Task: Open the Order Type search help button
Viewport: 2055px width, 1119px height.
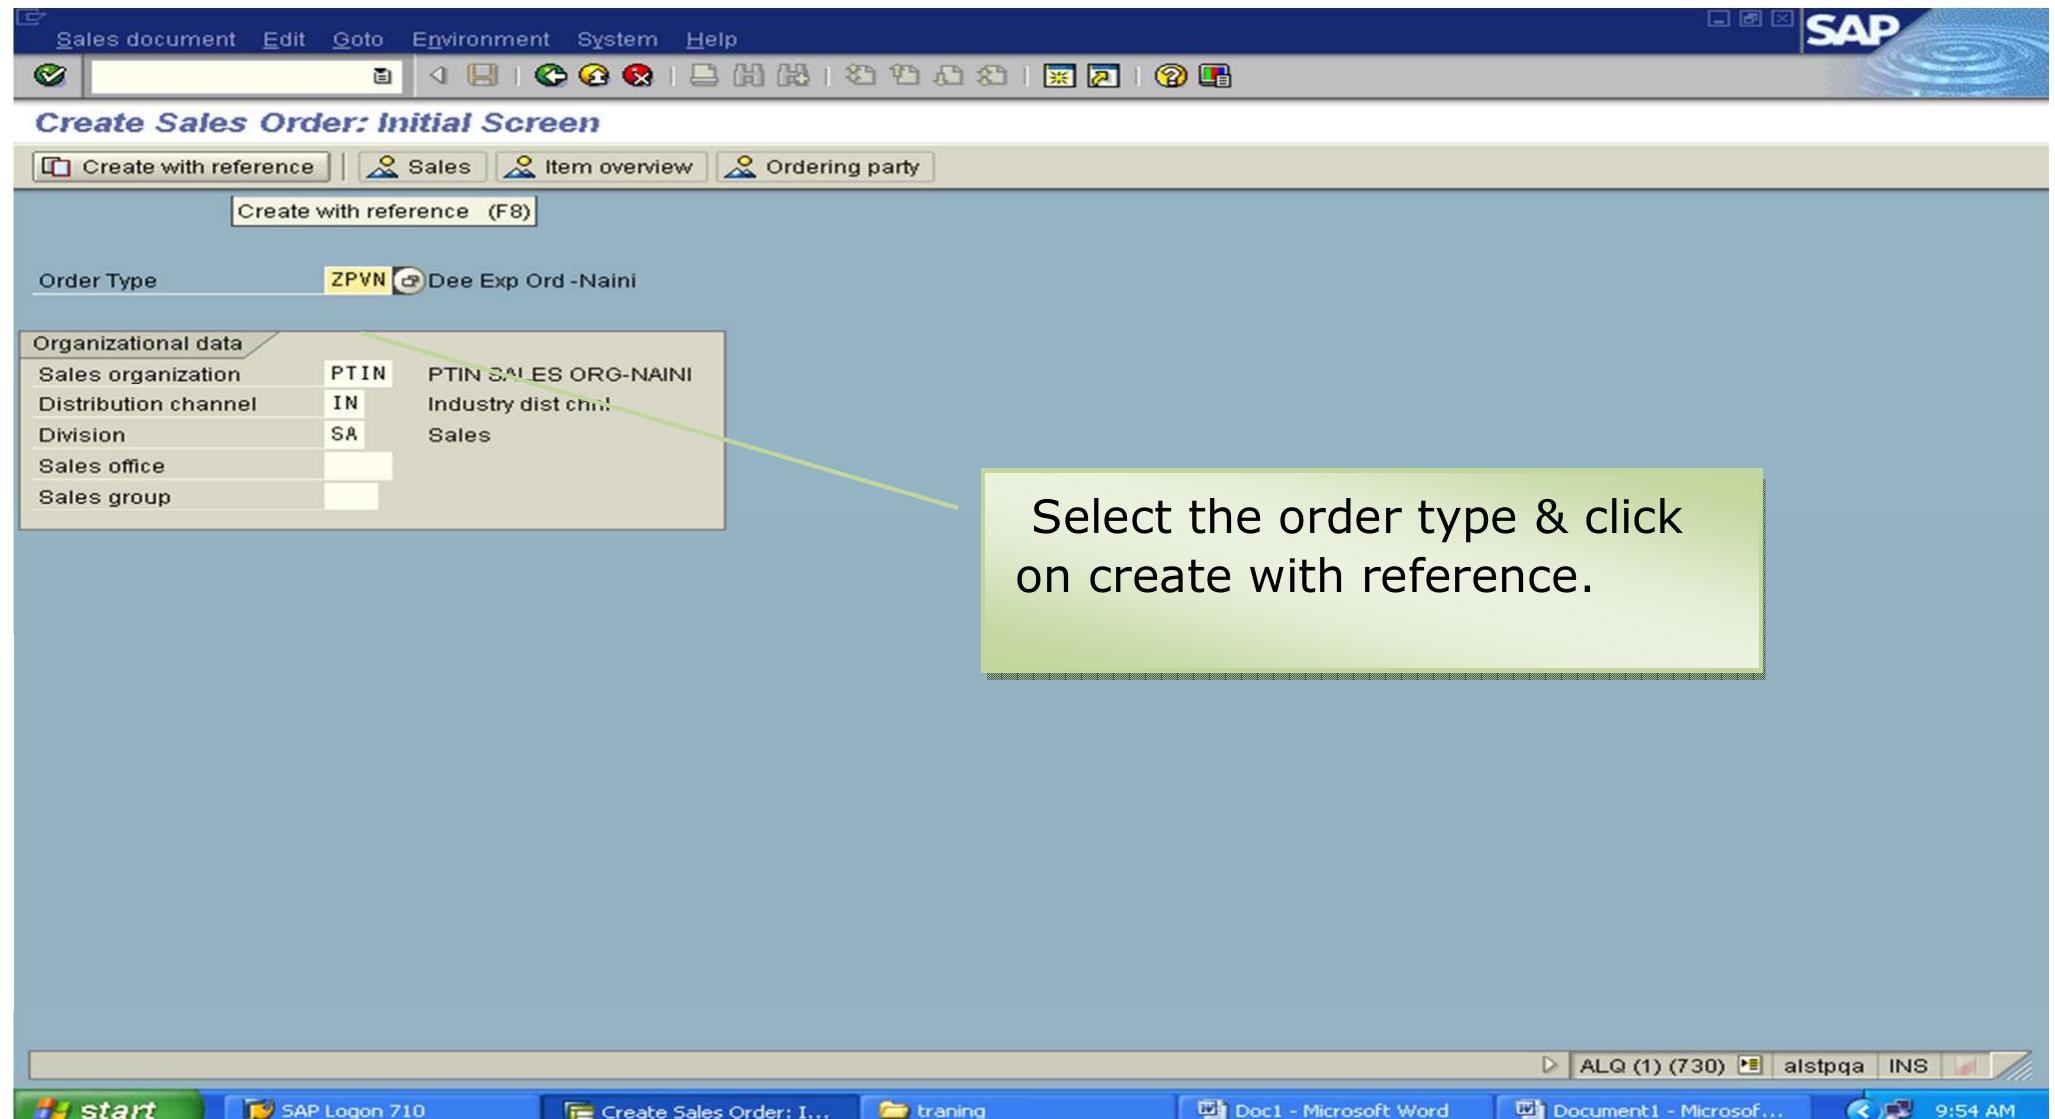Action: (x=408, y=281)
